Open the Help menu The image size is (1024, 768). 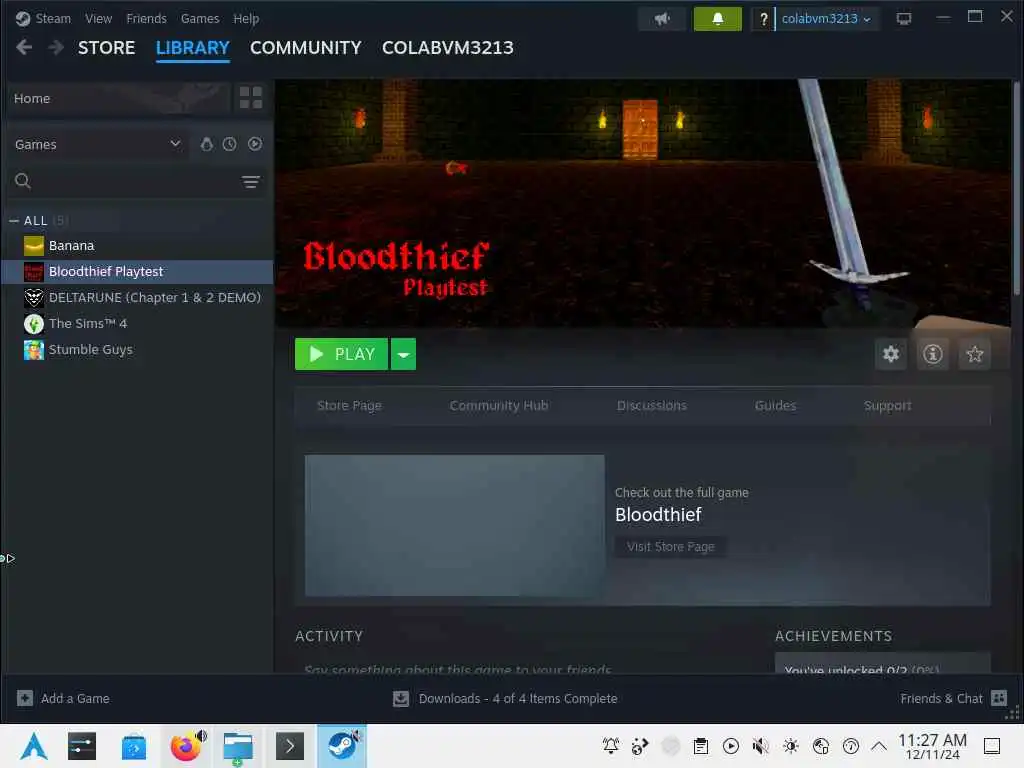246,19
